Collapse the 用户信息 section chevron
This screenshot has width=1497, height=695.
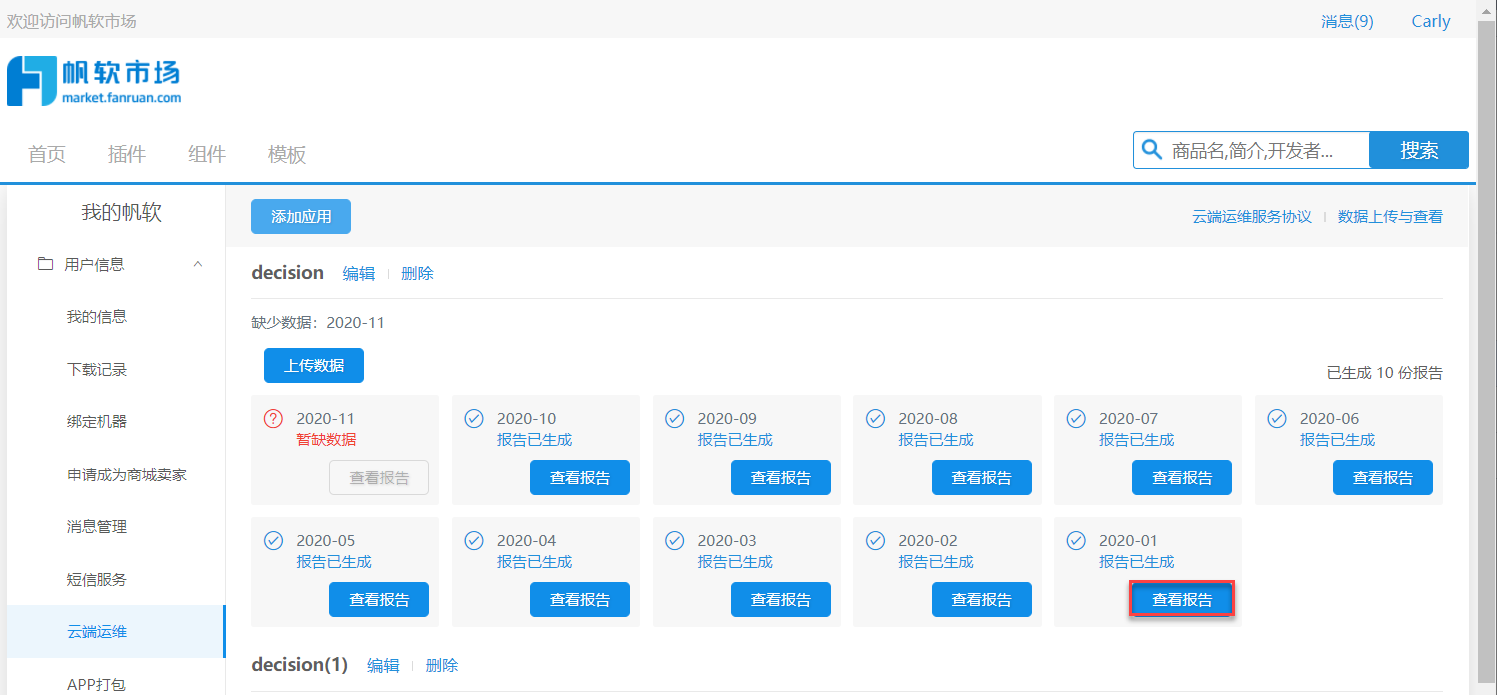pos(197,264)
